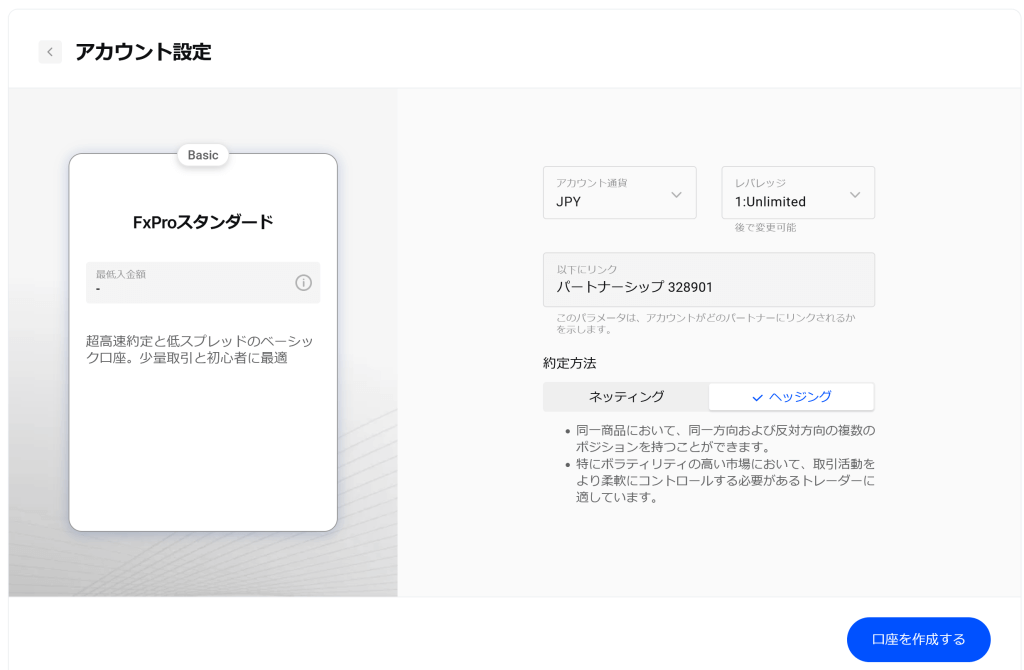This screenshot has height=670, width=1024.
Task: Click the Basic badge on the card
Action: pyautogui.click(x=203, y=155)
